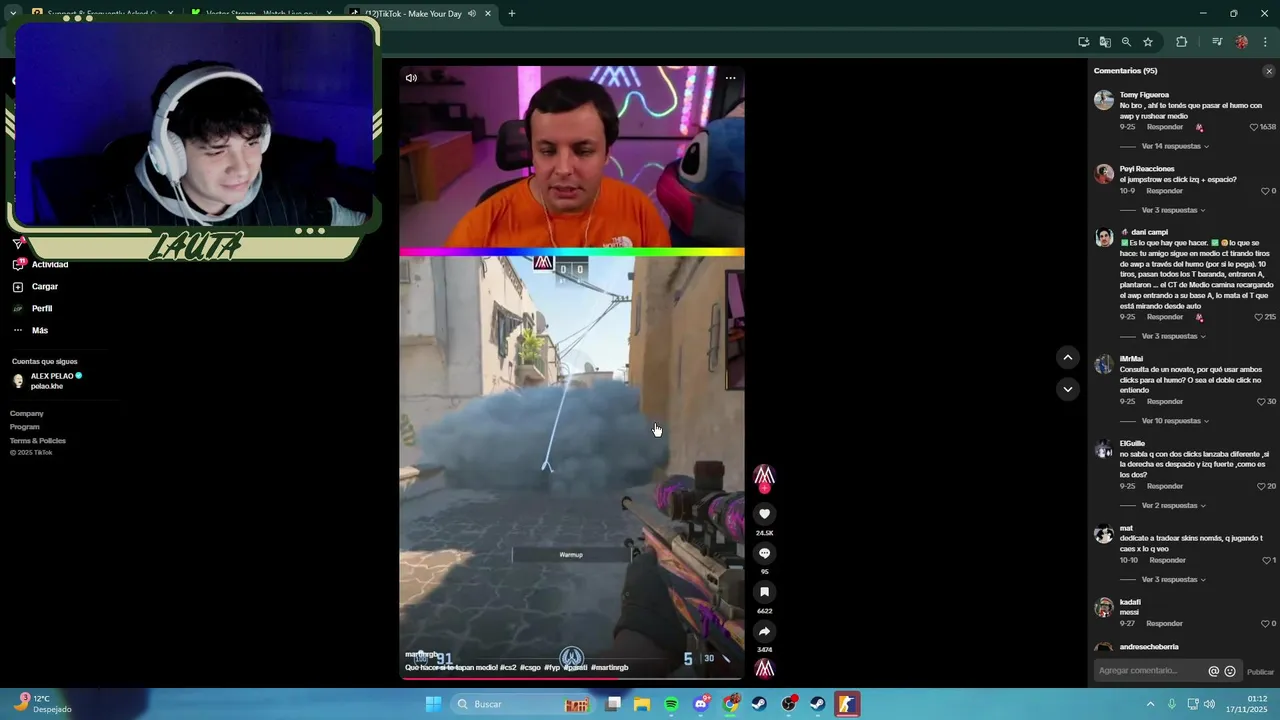
Task: Save video with the bookmark icon
Action: (x=764, y=592)
